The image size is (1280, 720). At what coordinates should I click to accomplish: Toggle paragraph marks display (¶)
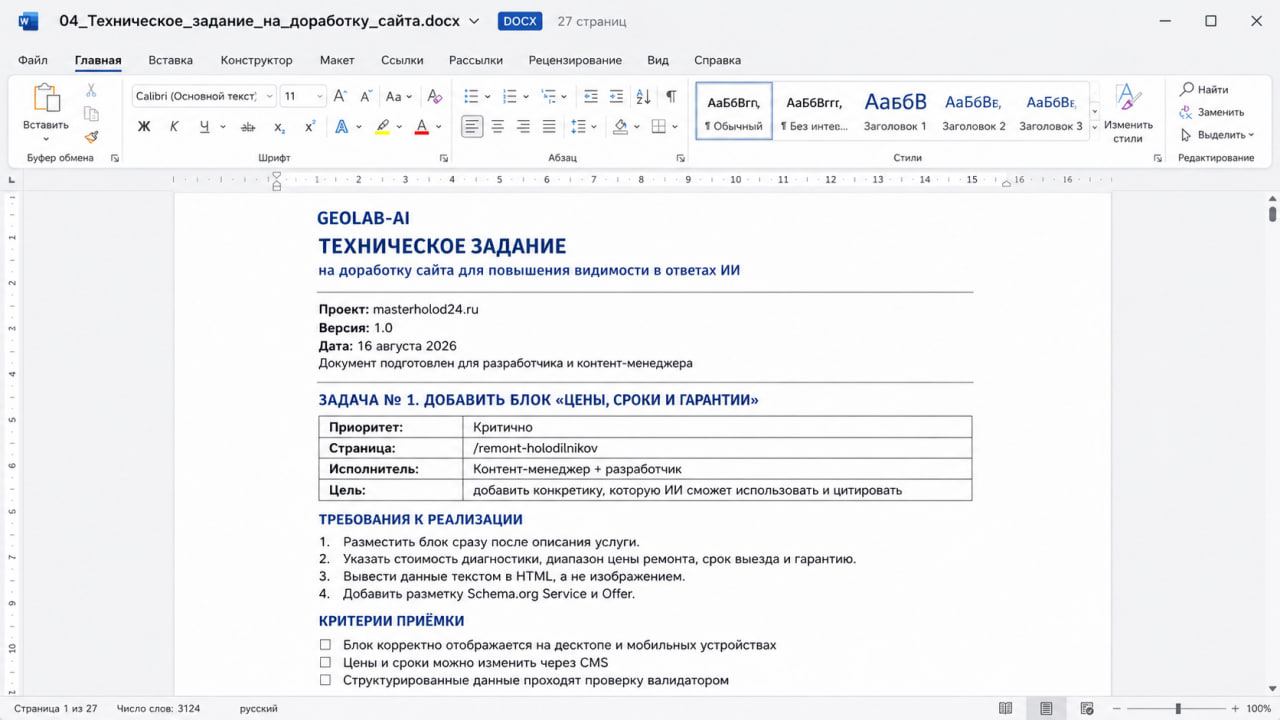coord(671,96)
